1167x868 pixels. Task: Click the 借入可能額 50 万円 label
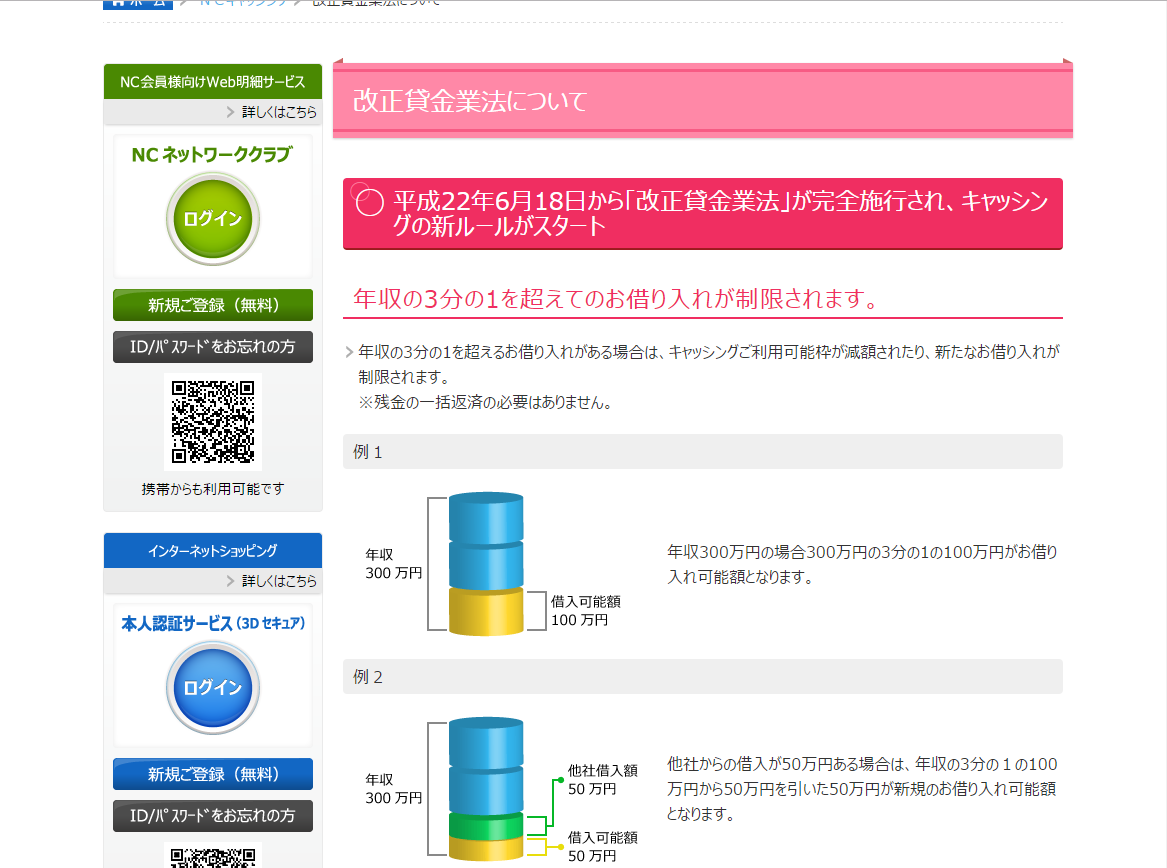[x=603, y=846]
